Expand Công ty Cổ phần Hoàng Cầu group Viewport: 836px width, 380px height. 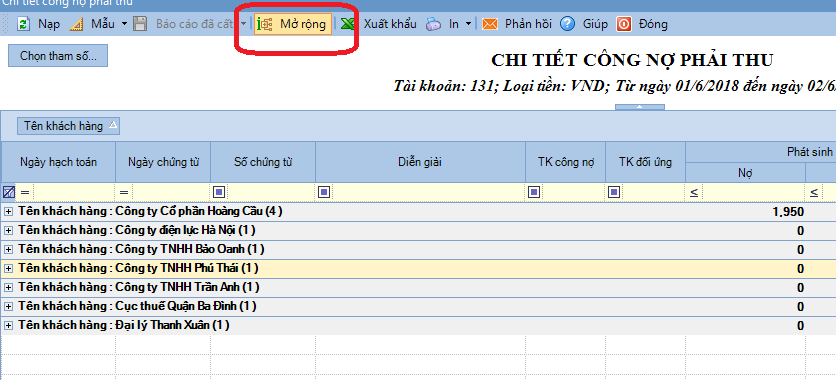8,212
